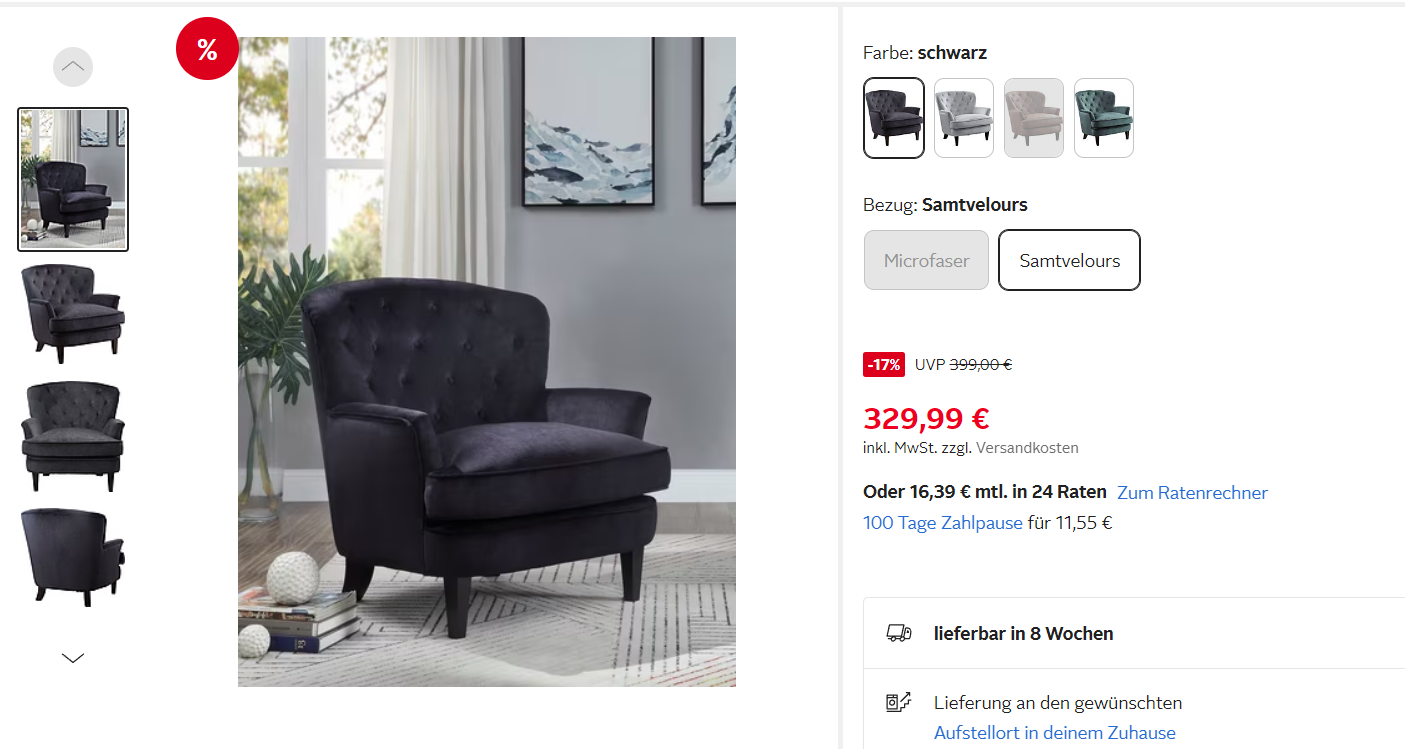Select the angled chair thumbnail
This screenshot has width=1405, height=749.
point(73,312)
